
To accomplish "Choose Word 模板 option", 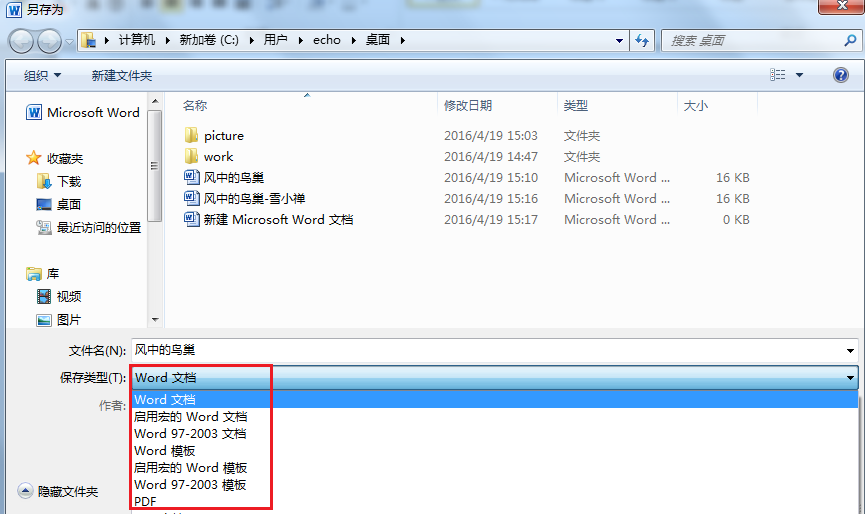I will click(495, 451).
